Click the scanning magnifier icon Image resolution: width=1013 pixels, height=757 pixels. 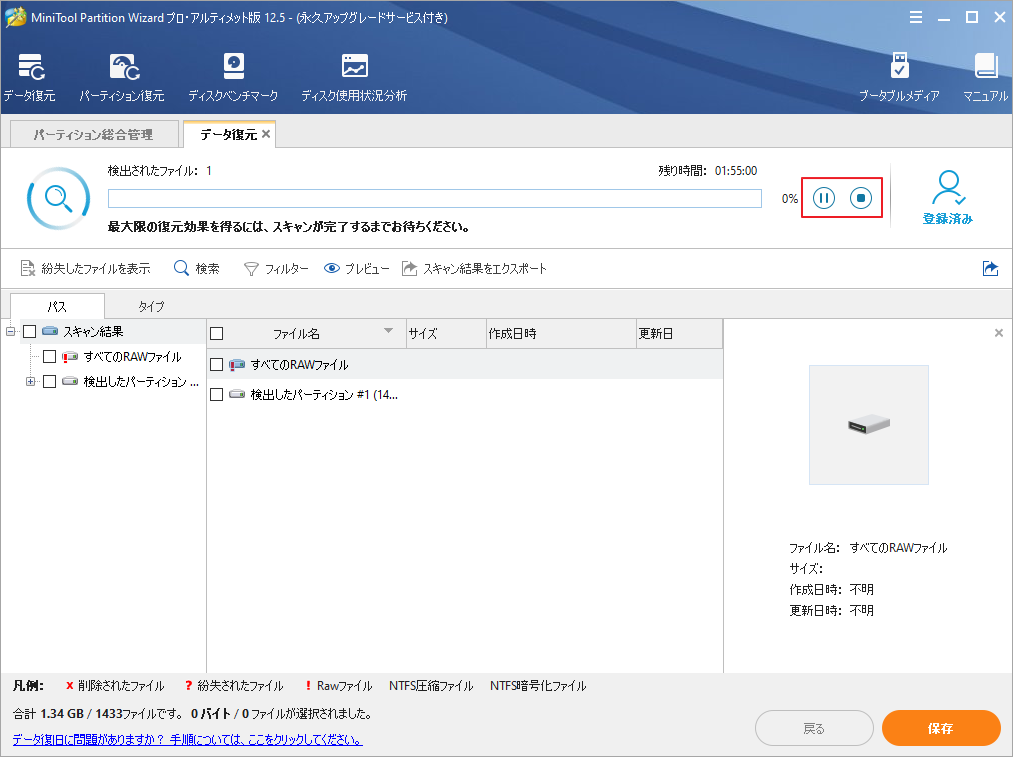point(58,198)
